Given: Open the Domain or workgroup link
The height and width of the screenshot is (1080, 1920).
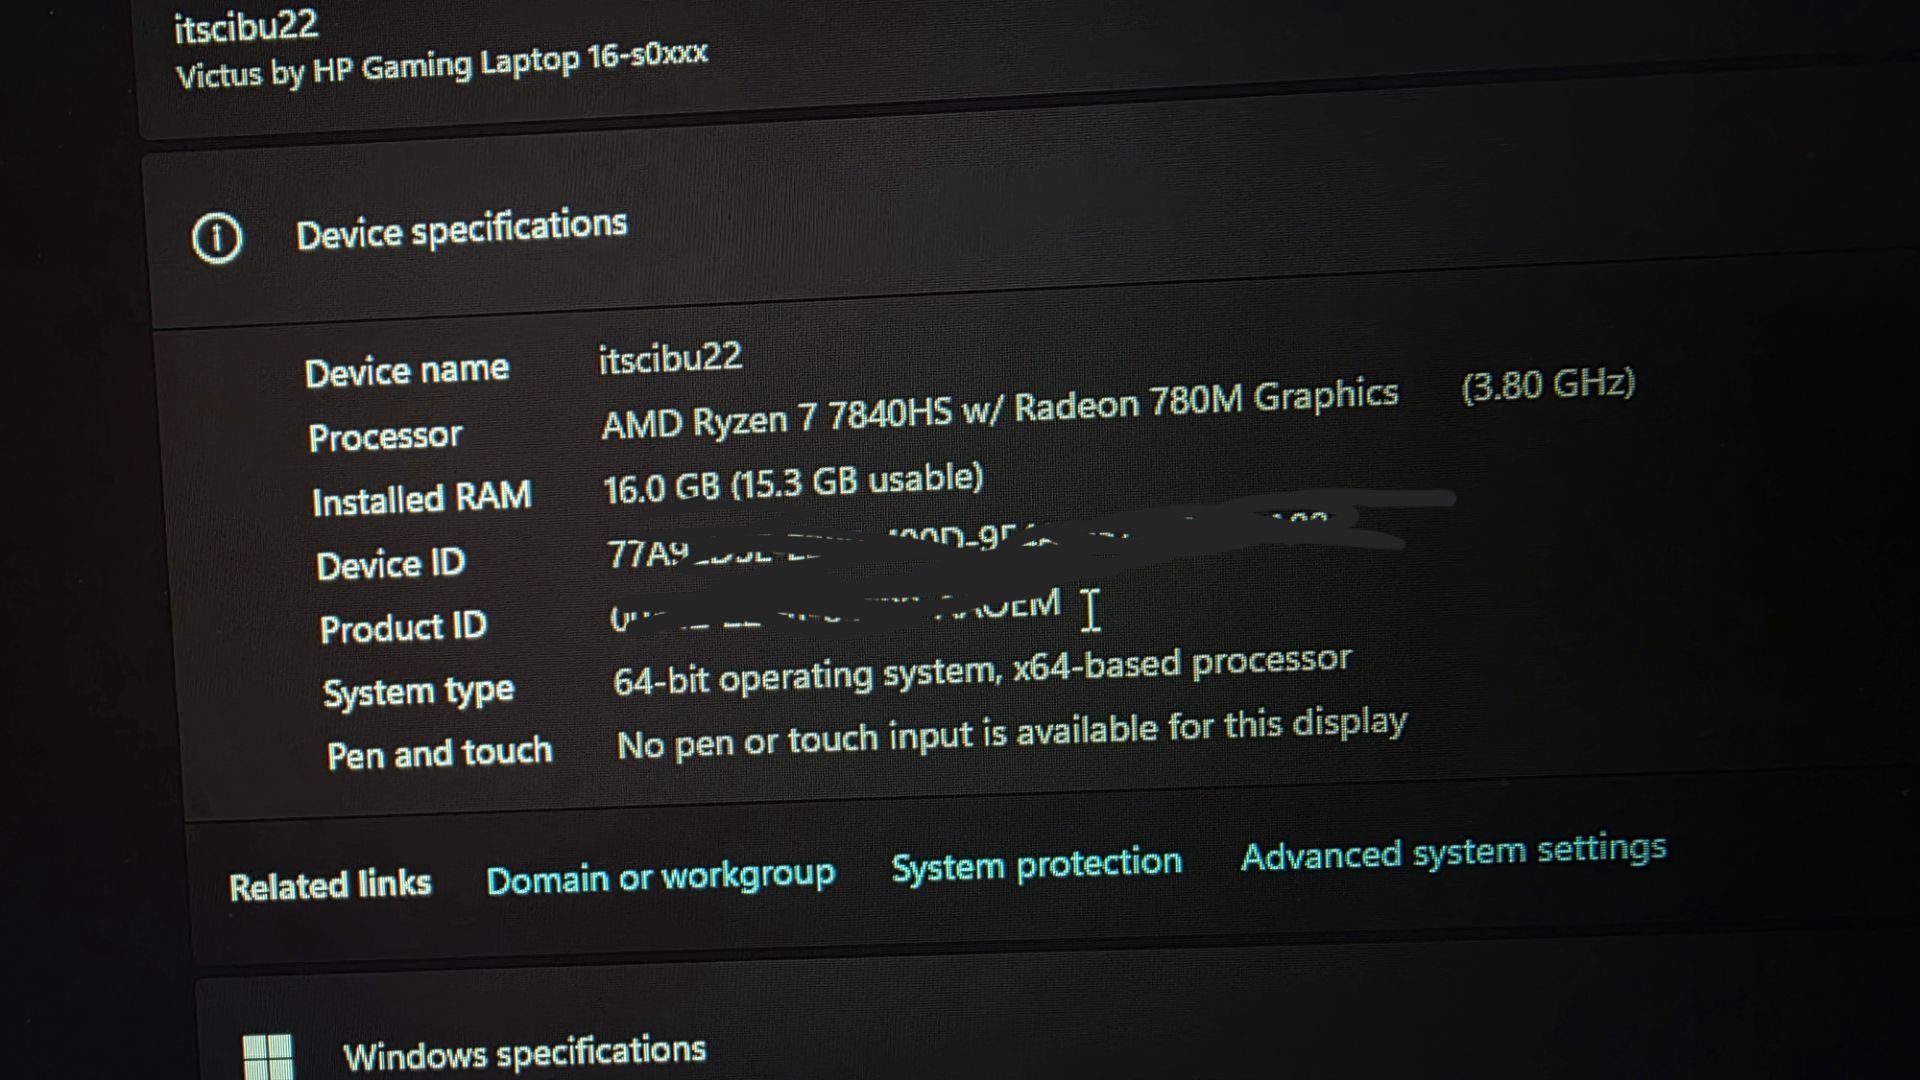Looking at the screenshot, I should click(660, 877).
